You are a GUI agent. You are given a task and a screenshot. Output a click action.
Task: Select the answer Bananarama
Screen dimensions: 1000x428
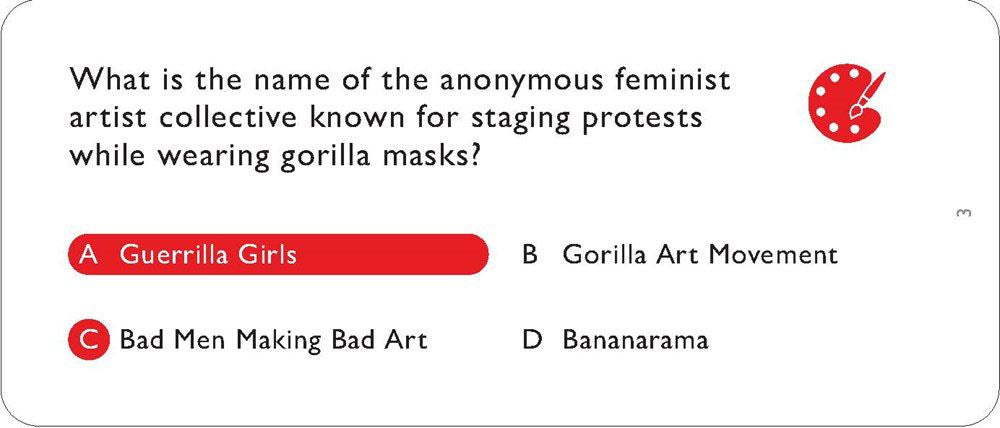coord(635,339)
